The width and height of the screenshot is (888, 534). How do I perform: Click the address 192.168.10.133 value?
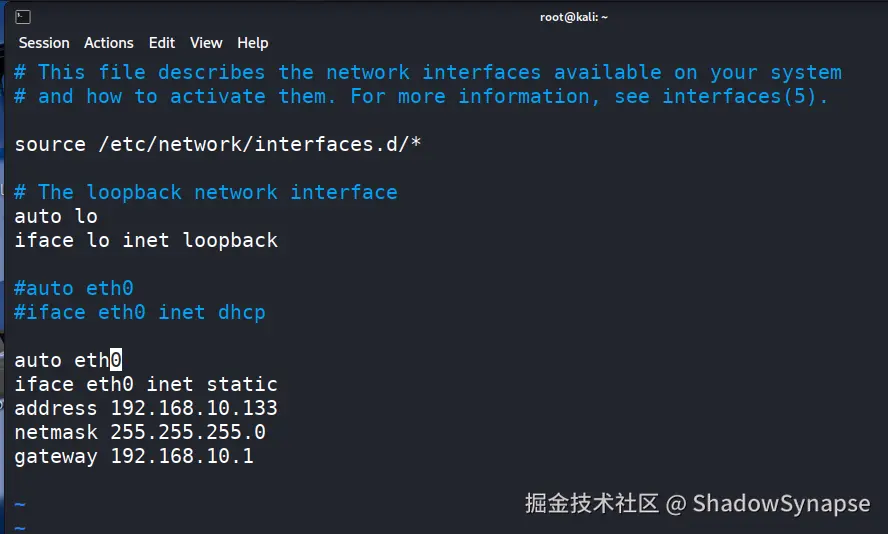[x=194, y=409]
